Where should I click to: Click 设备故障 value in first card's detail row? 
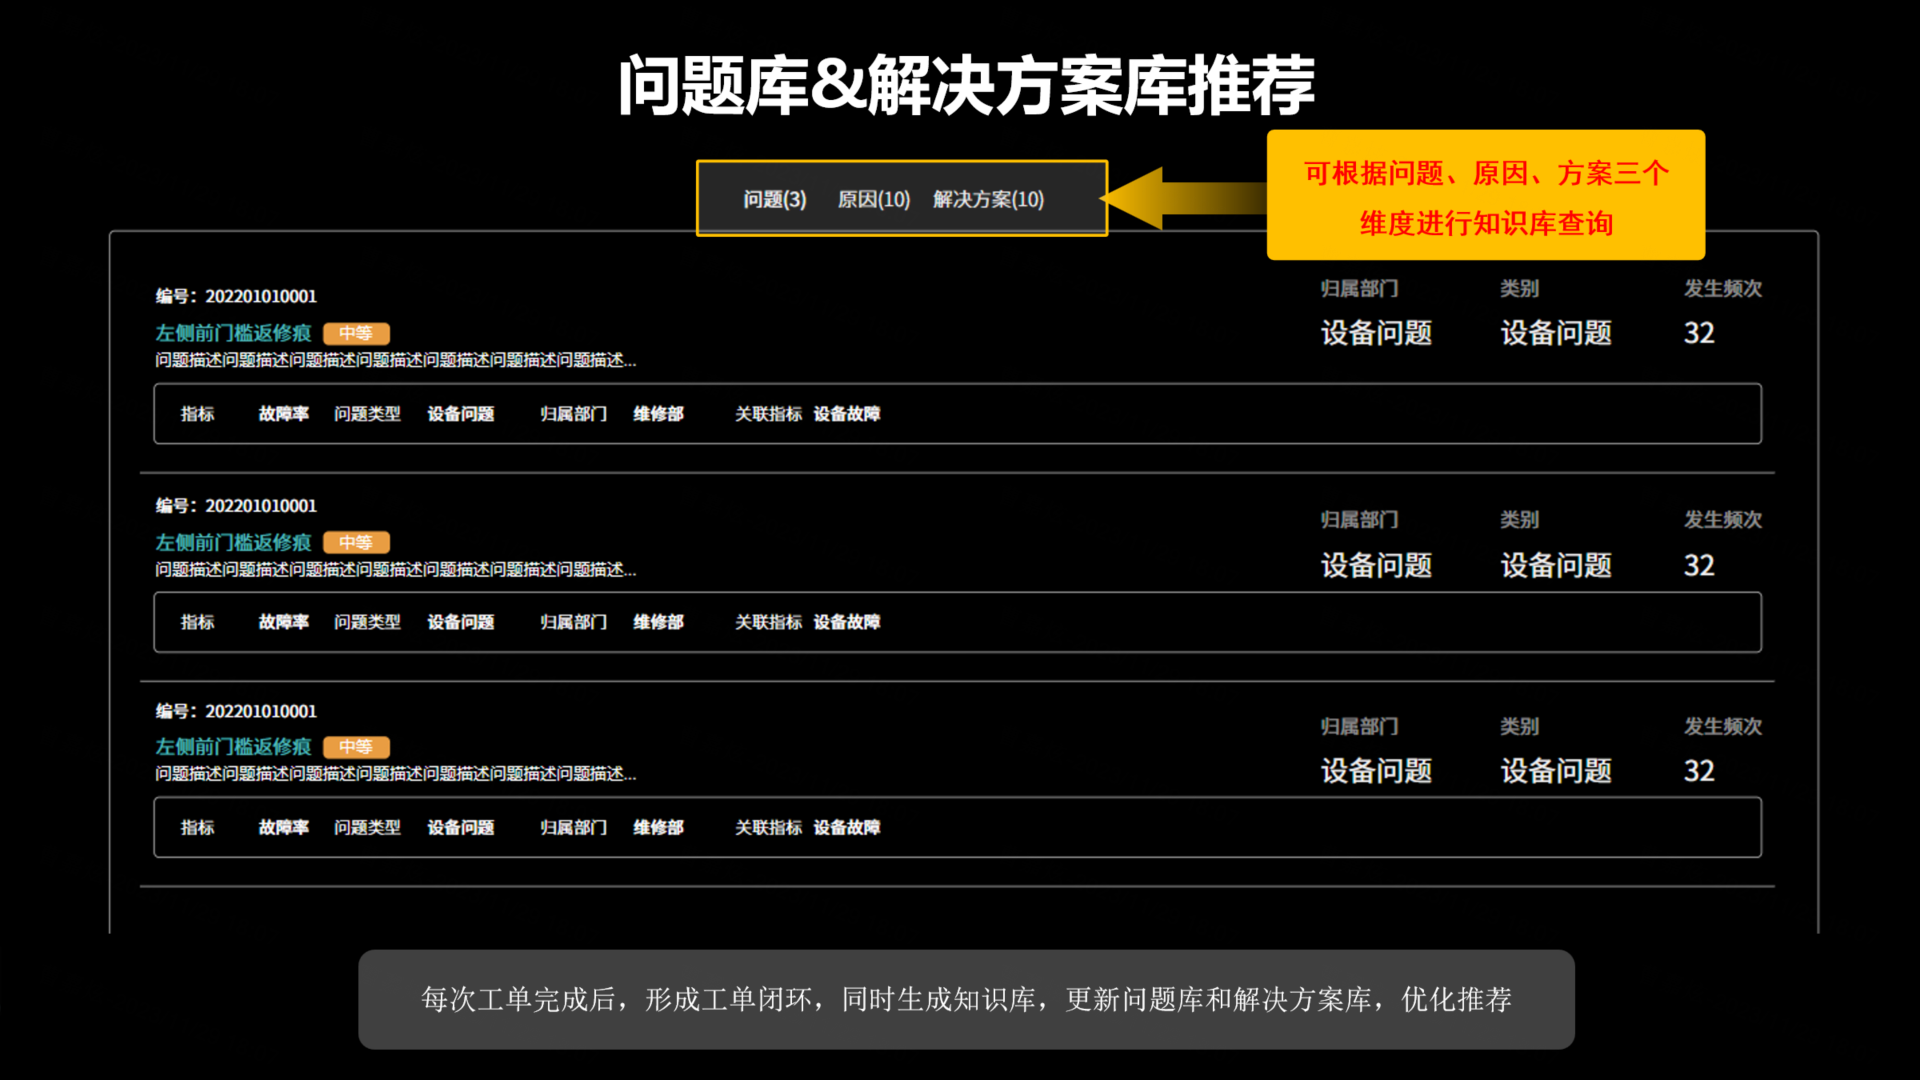coord(846,414)
